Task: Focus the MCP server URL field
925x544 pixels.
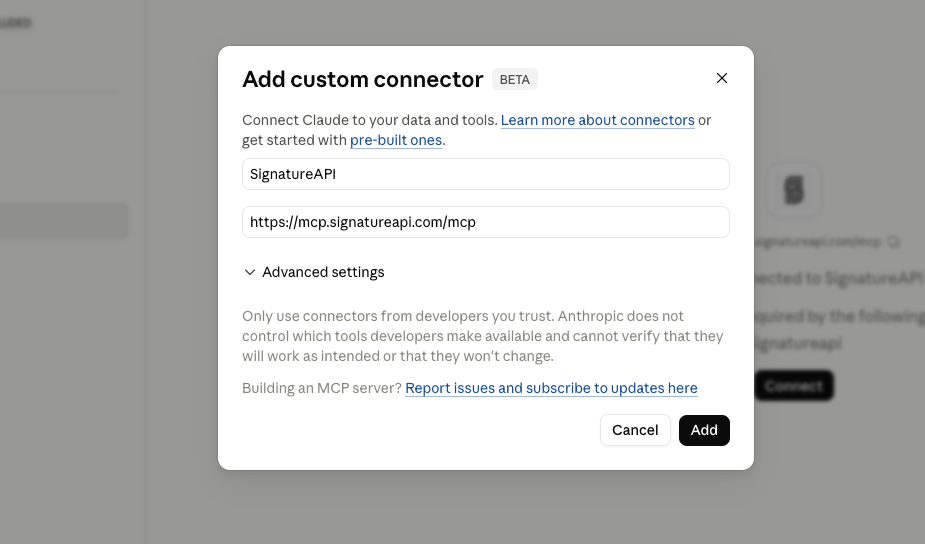Action: (486, 222)
